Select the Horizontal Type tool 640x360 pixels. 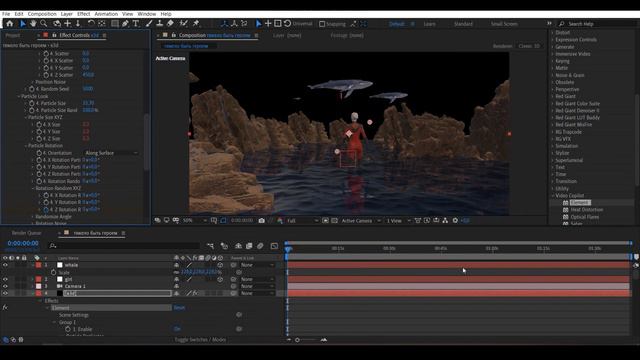(136, 24)
